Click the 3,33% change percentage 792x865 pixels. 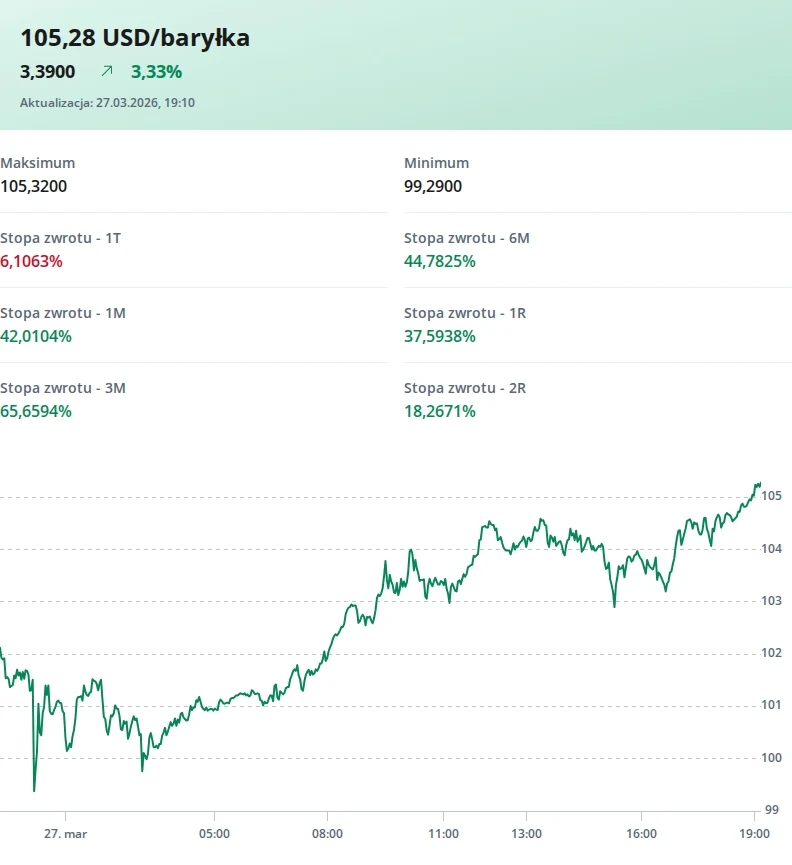coord(156,72)
